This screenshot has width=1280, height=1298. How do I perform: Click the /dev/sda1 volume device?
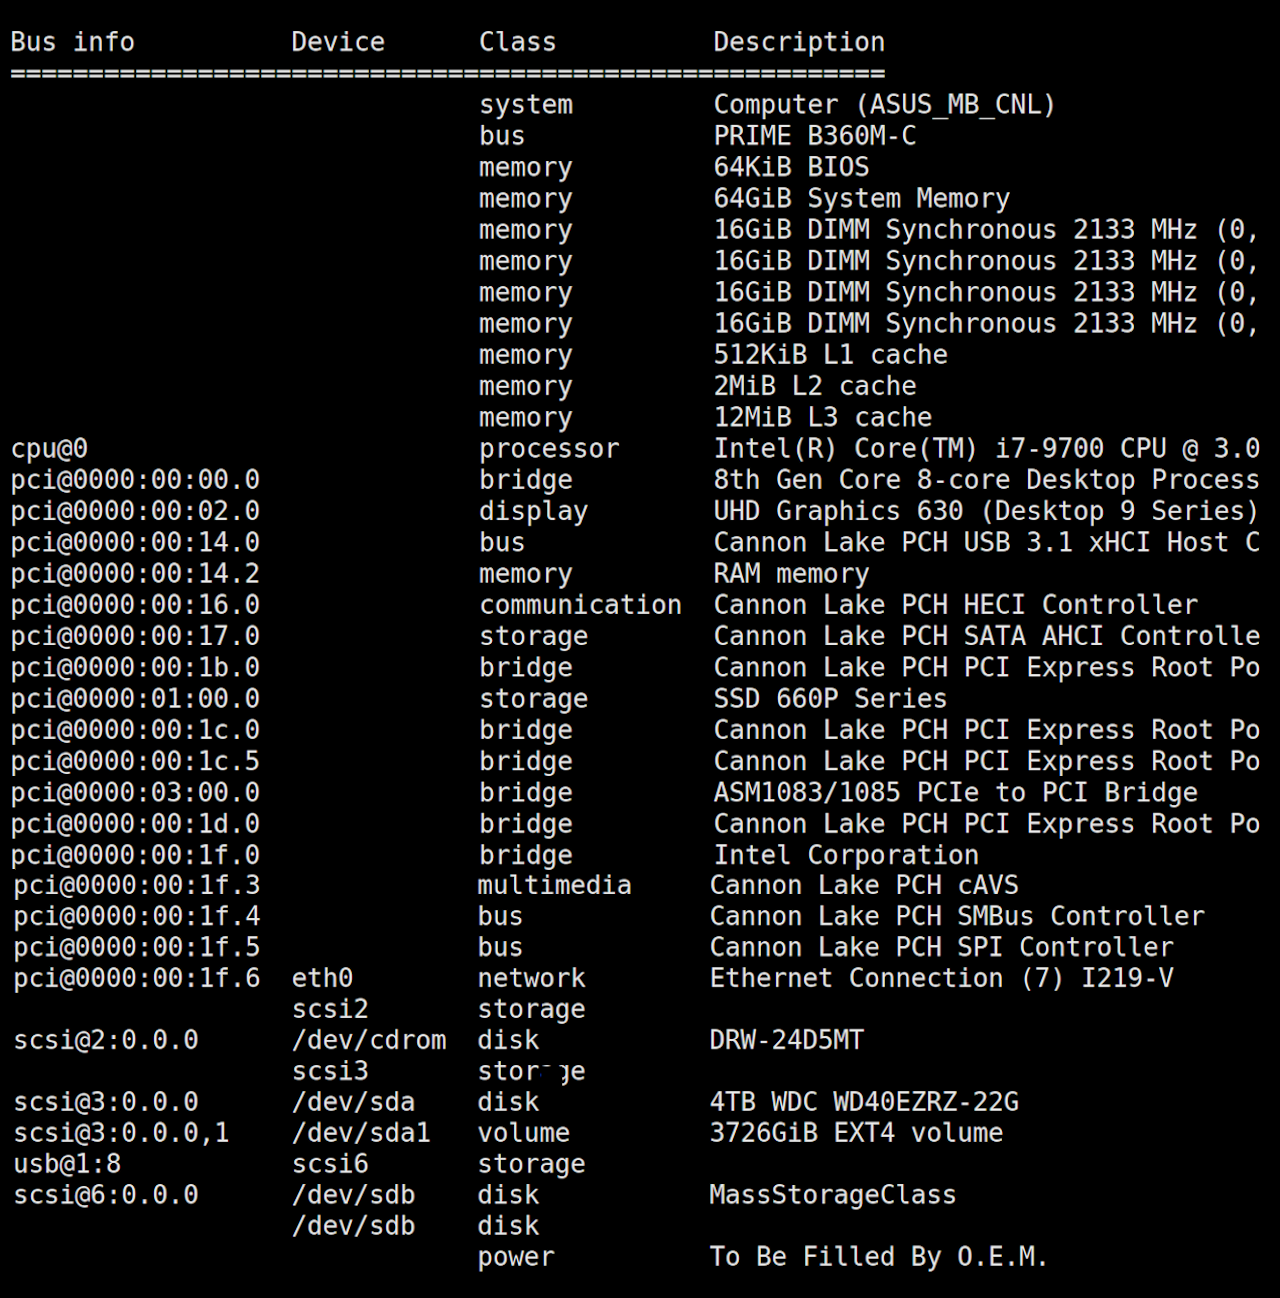pos(361,1133)
